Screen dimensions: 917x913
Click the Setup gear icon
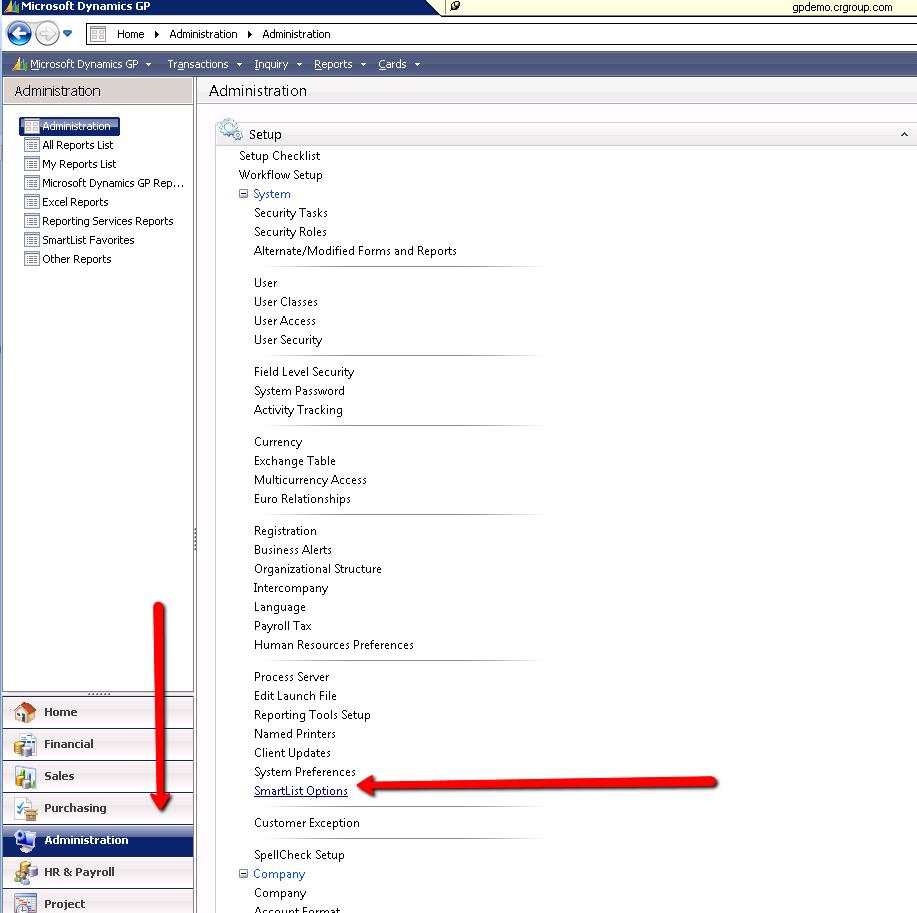pyautogui.click(x=228, y=131)
